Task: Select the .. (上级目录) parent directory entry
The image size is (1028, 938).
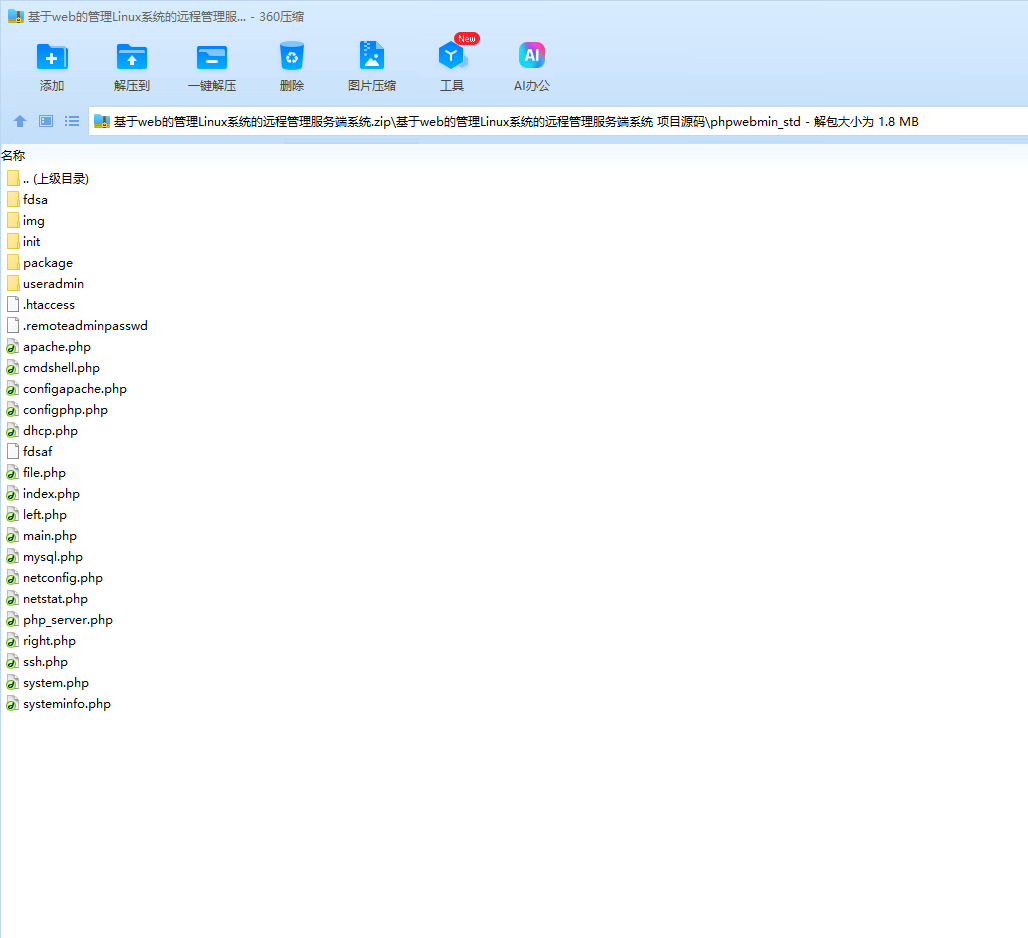Action: click(48, 178)
